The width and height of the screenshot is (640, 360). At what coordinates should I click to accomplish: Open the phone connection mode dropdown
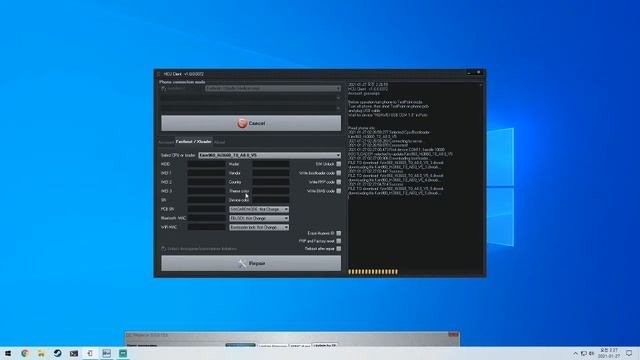273,89
